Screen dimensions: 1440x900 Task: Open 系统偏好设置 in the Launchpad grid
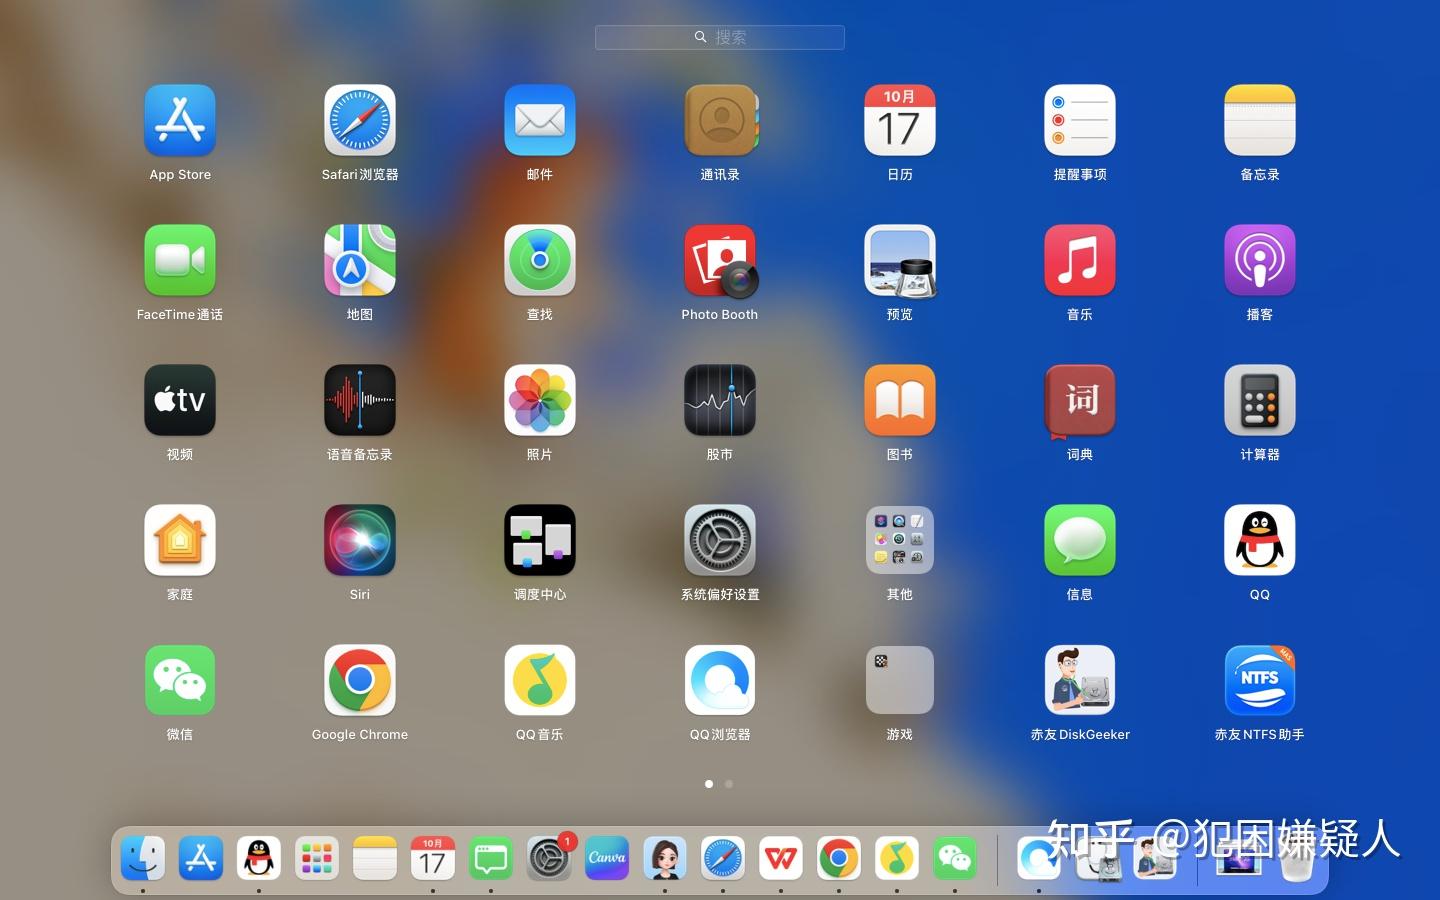click(720, 540)
